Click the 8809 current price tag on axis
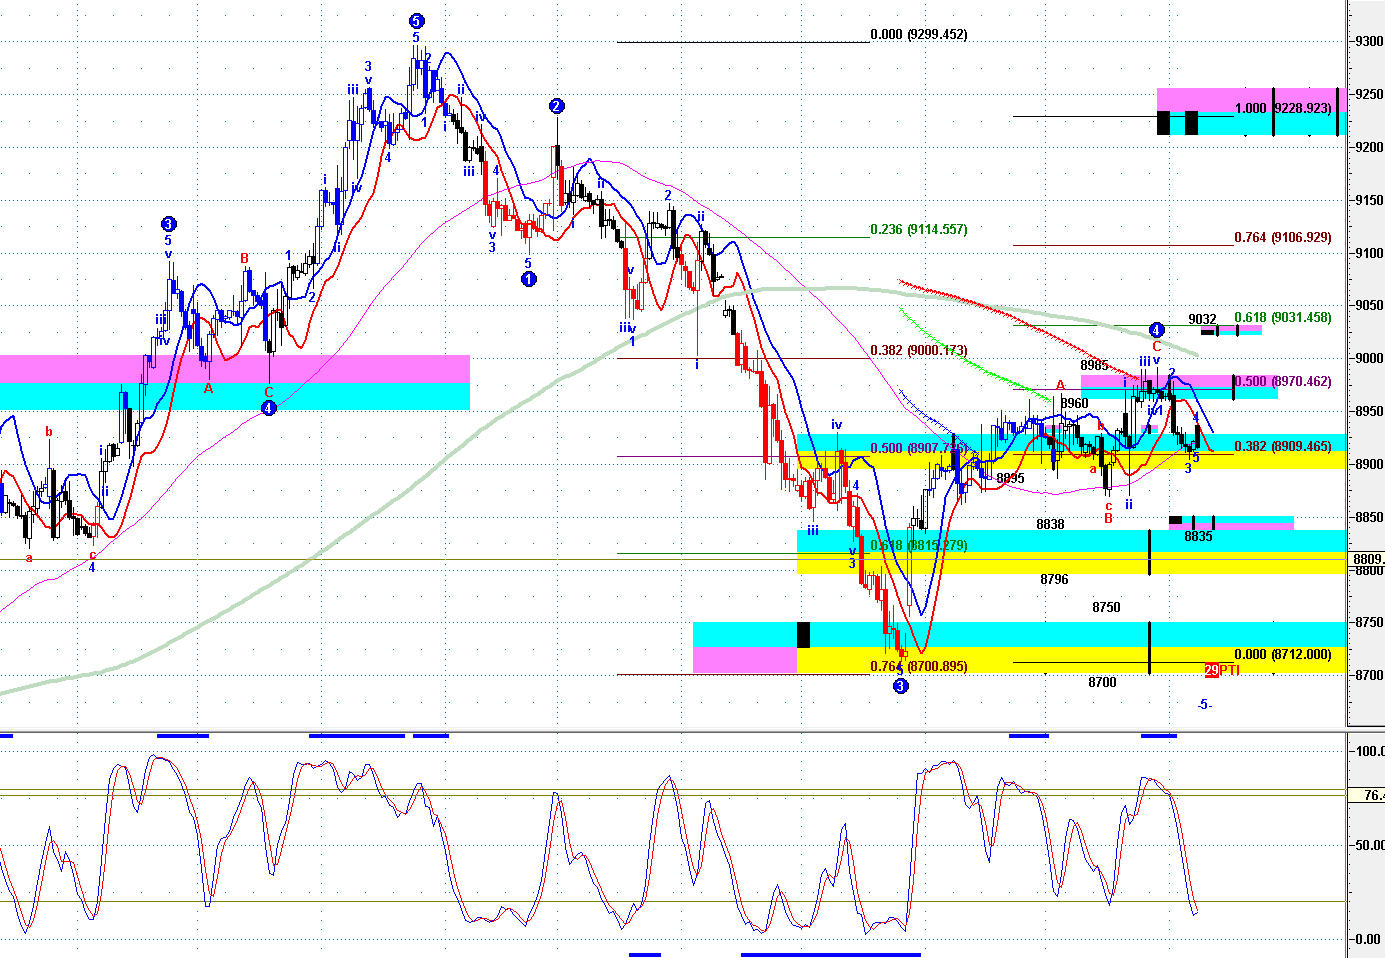This screenshot has height=958, width=1385. pyautogui.click(x=1367, y=559)
